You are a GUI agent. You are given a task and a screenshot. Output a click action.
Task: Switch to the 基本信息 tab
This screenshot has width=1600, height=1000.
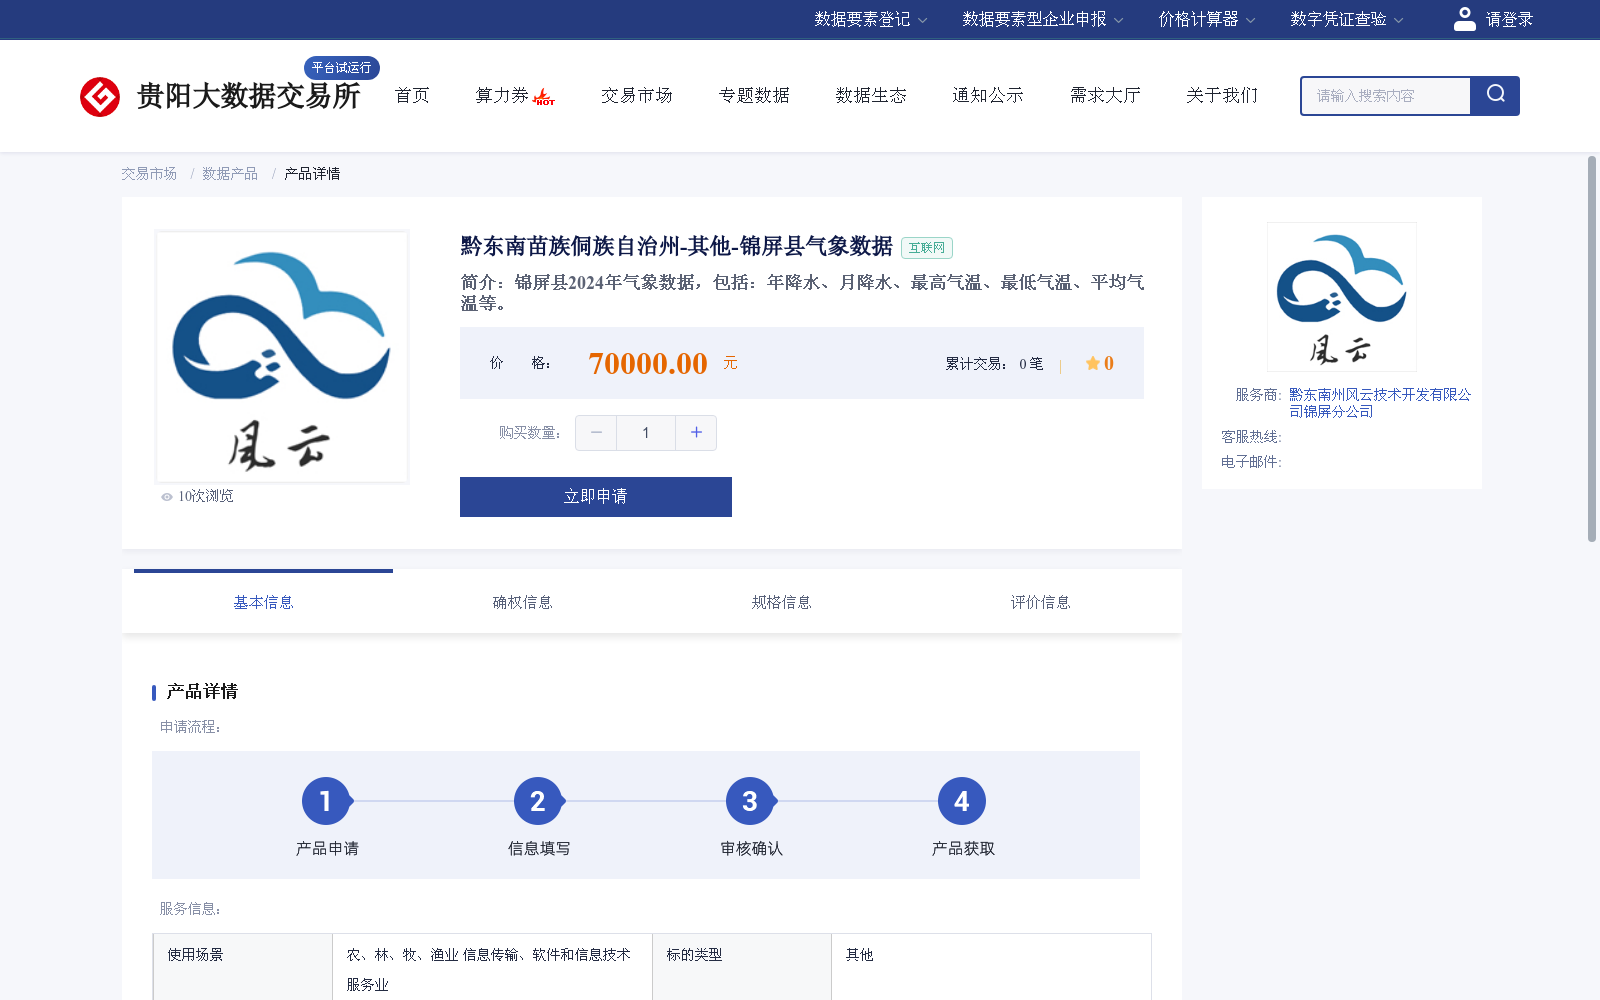263,602
